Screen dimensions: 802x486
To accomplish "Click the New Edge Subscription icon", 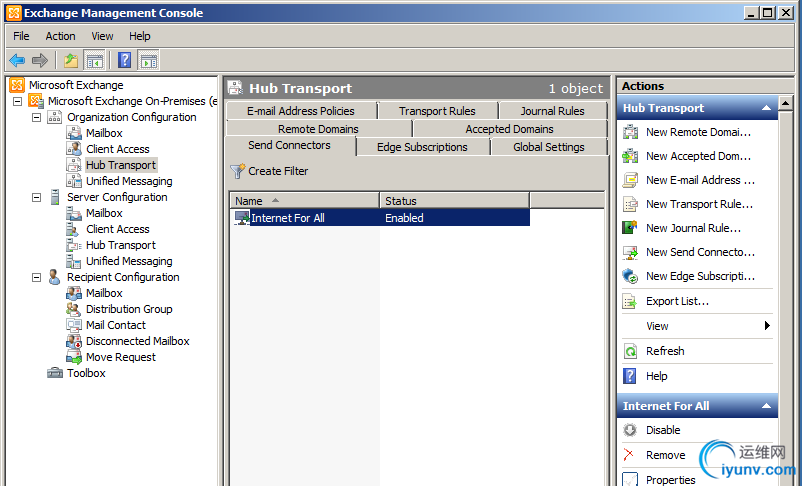I will click(x=630, y=276).
